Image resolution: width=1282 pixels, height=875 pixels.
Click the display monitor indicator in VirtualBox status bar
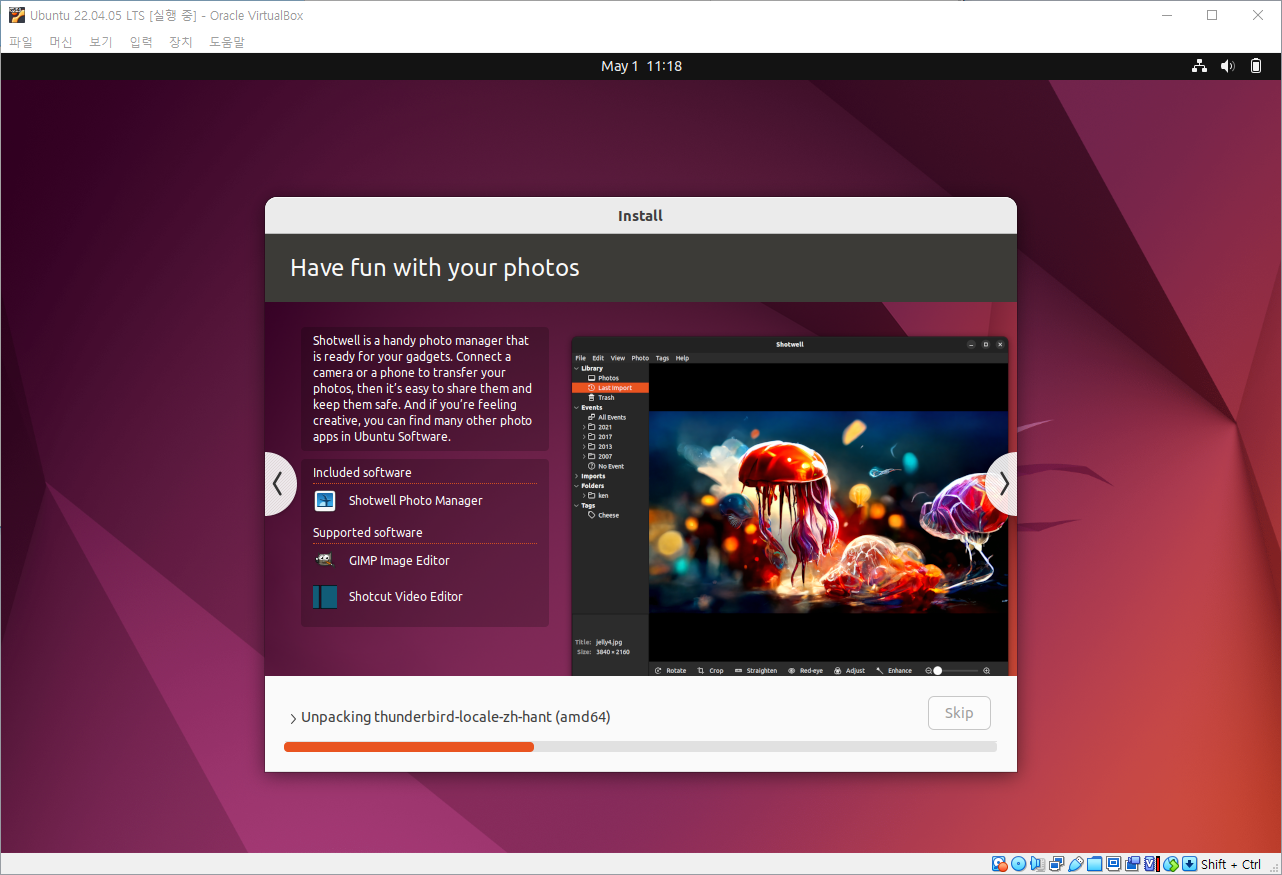click(1113, 864)
